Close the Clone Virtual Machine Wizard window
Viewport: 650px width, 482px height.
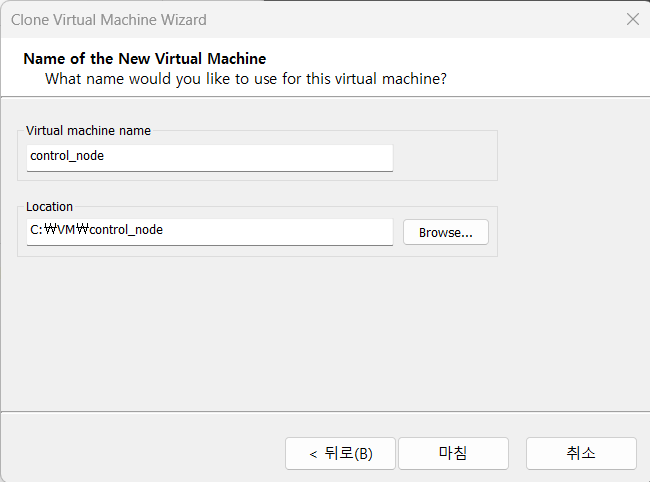coord(633,19)
